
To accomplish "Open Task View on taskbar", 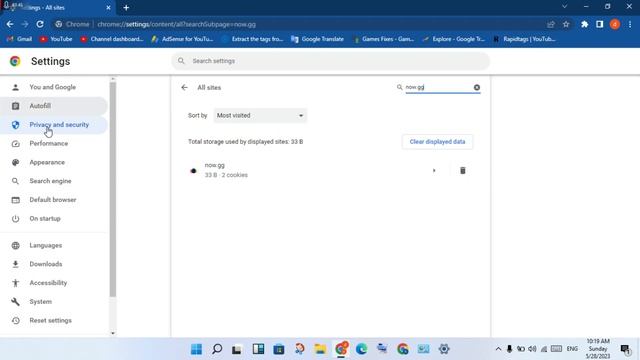I will tap(237, 349).
